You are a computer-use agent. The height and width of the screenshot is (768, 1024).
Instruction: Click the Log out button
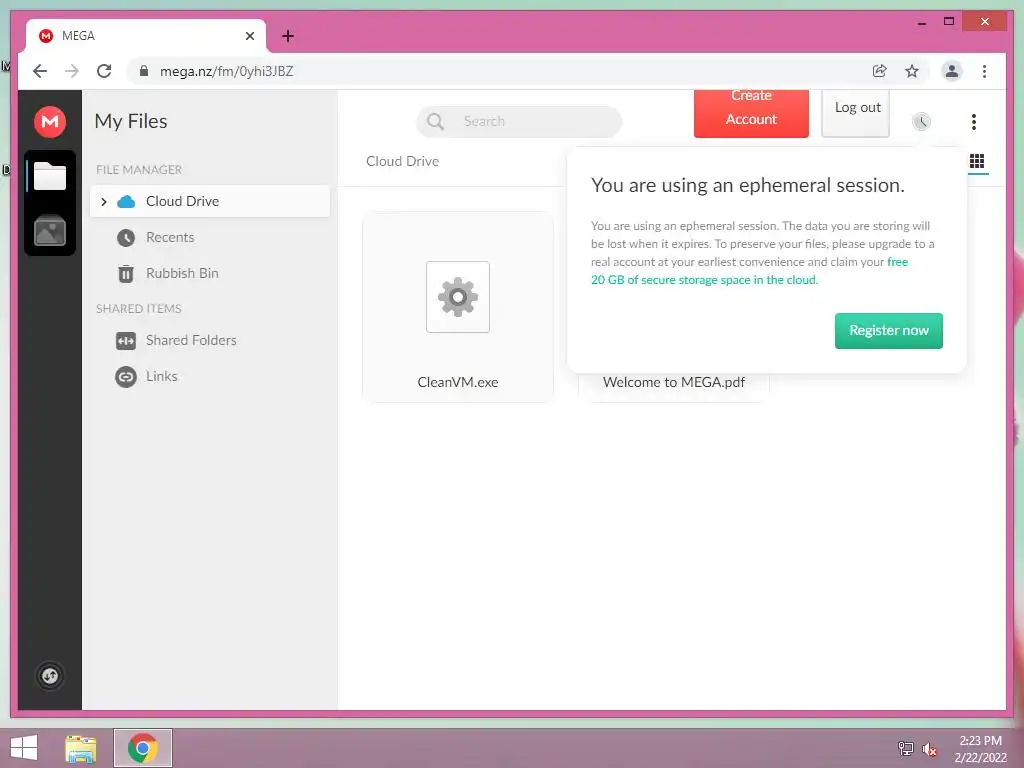[x=856, y=114]
